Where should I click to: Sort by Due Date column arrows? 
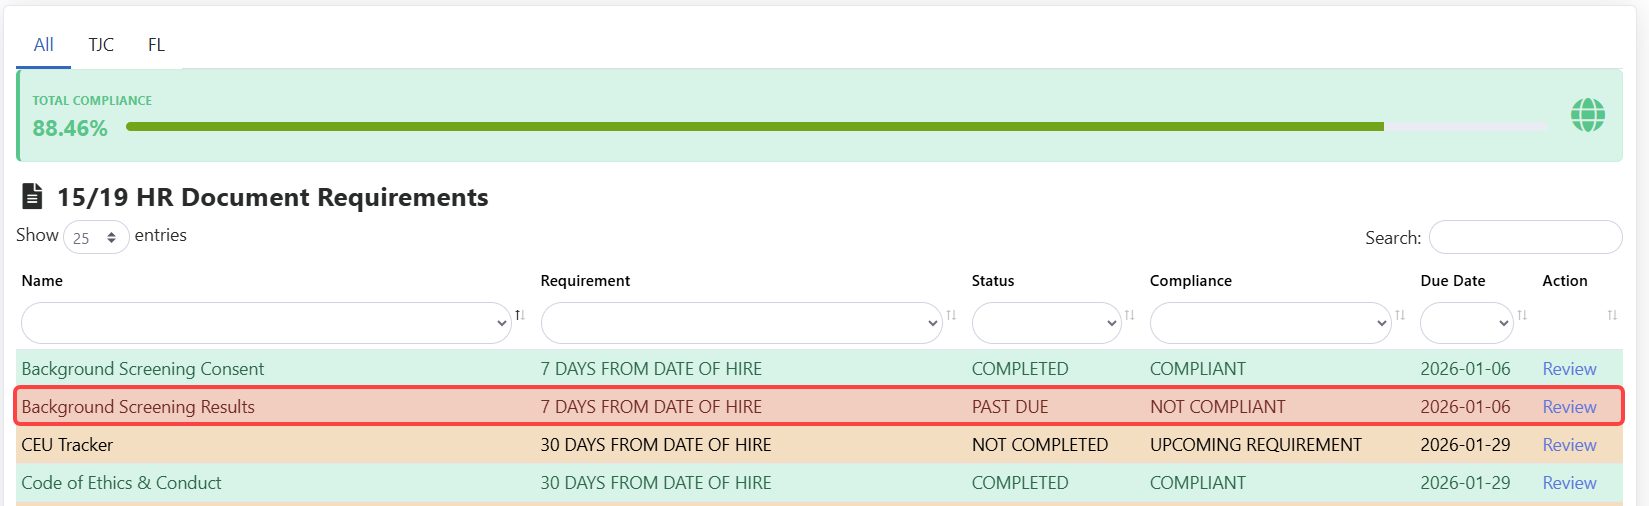coord(1522,315)
